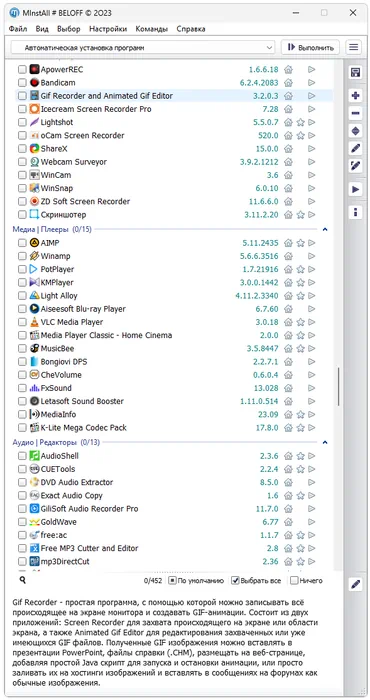Toggle the Ничего checkbox

tap(294, 581)
